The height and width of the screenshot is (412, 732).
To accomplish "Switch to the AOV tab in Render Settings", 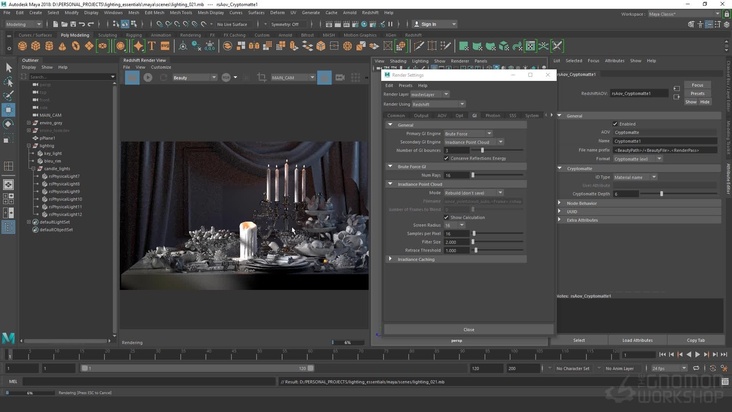I will click(442, 115).
